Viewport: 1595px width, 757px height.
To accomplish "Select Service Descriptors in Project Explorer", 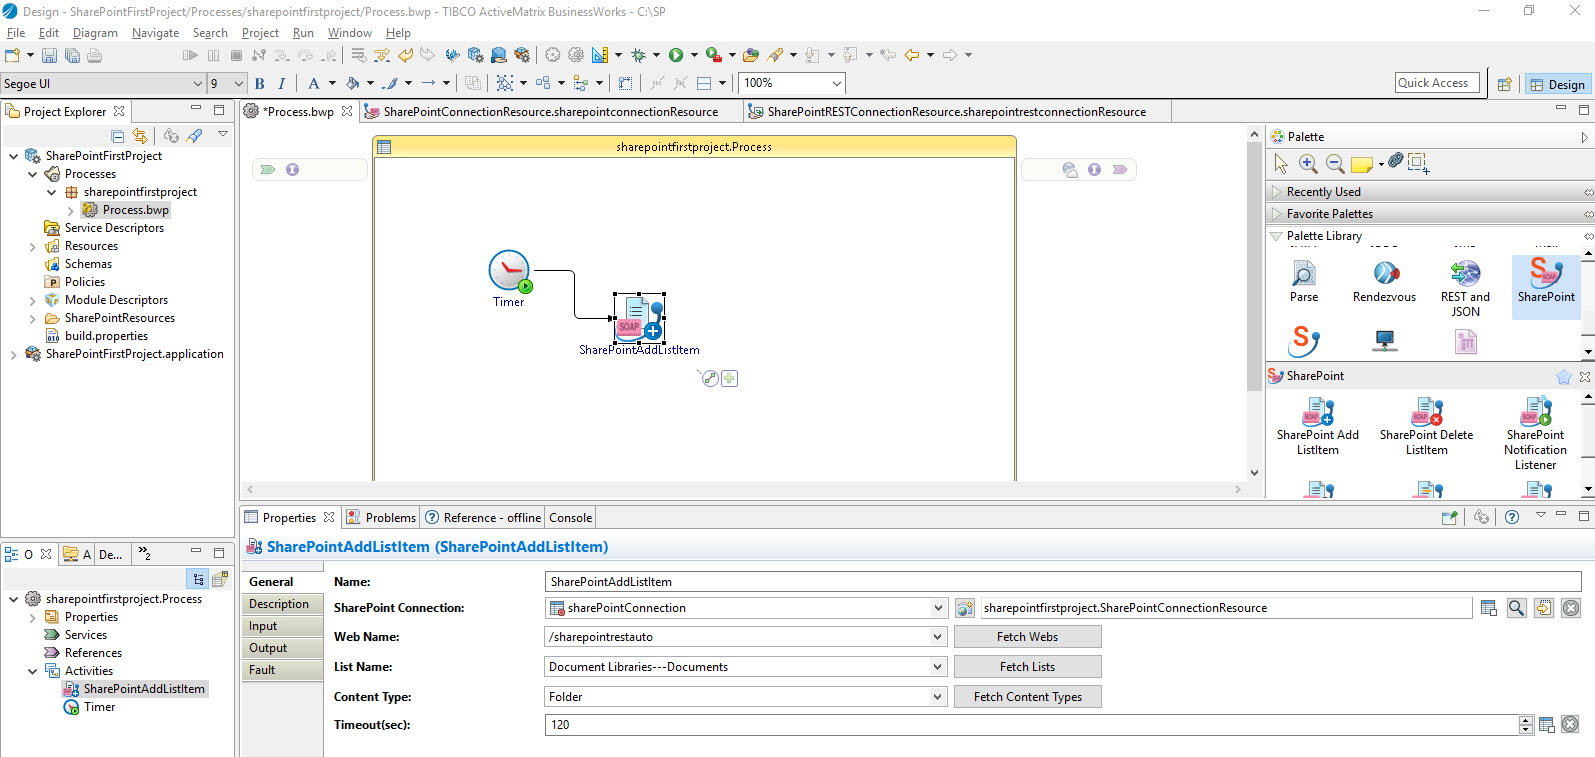I will tap(104, 228).
